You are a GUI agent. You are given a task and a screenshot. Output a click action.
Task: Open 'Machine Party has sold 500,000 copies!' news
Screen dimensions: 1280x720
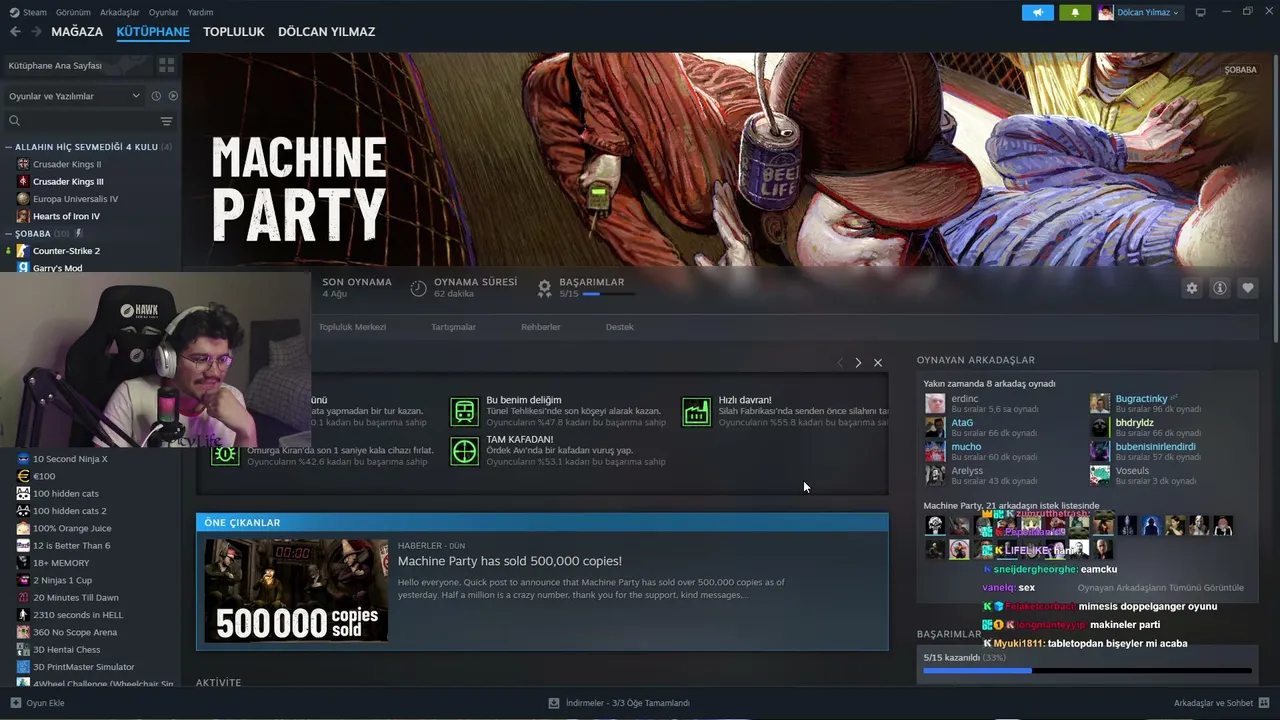[x=510, y=561]
